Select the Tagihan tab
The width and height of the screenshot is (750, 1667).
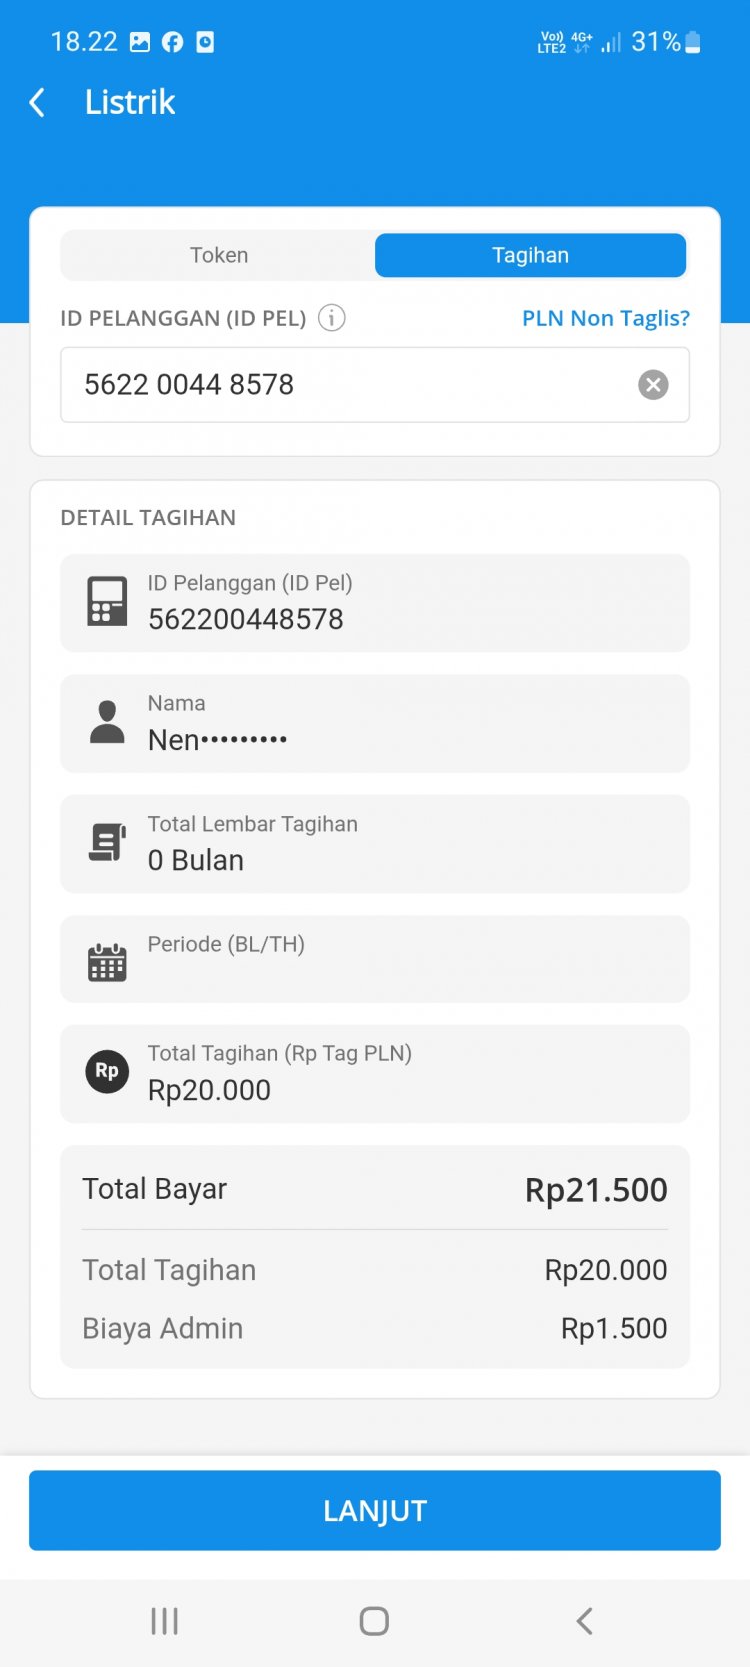pos(530,255)
